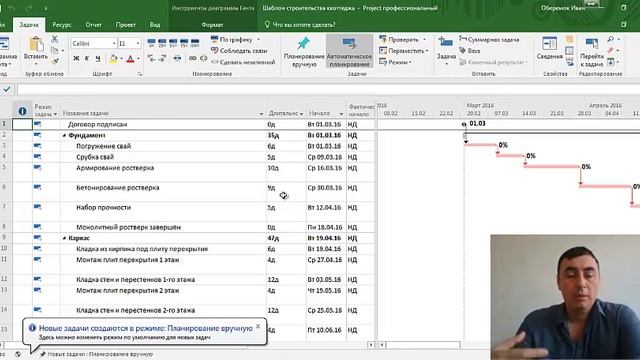The image size is (640, 360).
Task: Click Суммарная задача button
Action: pos(489,40)
